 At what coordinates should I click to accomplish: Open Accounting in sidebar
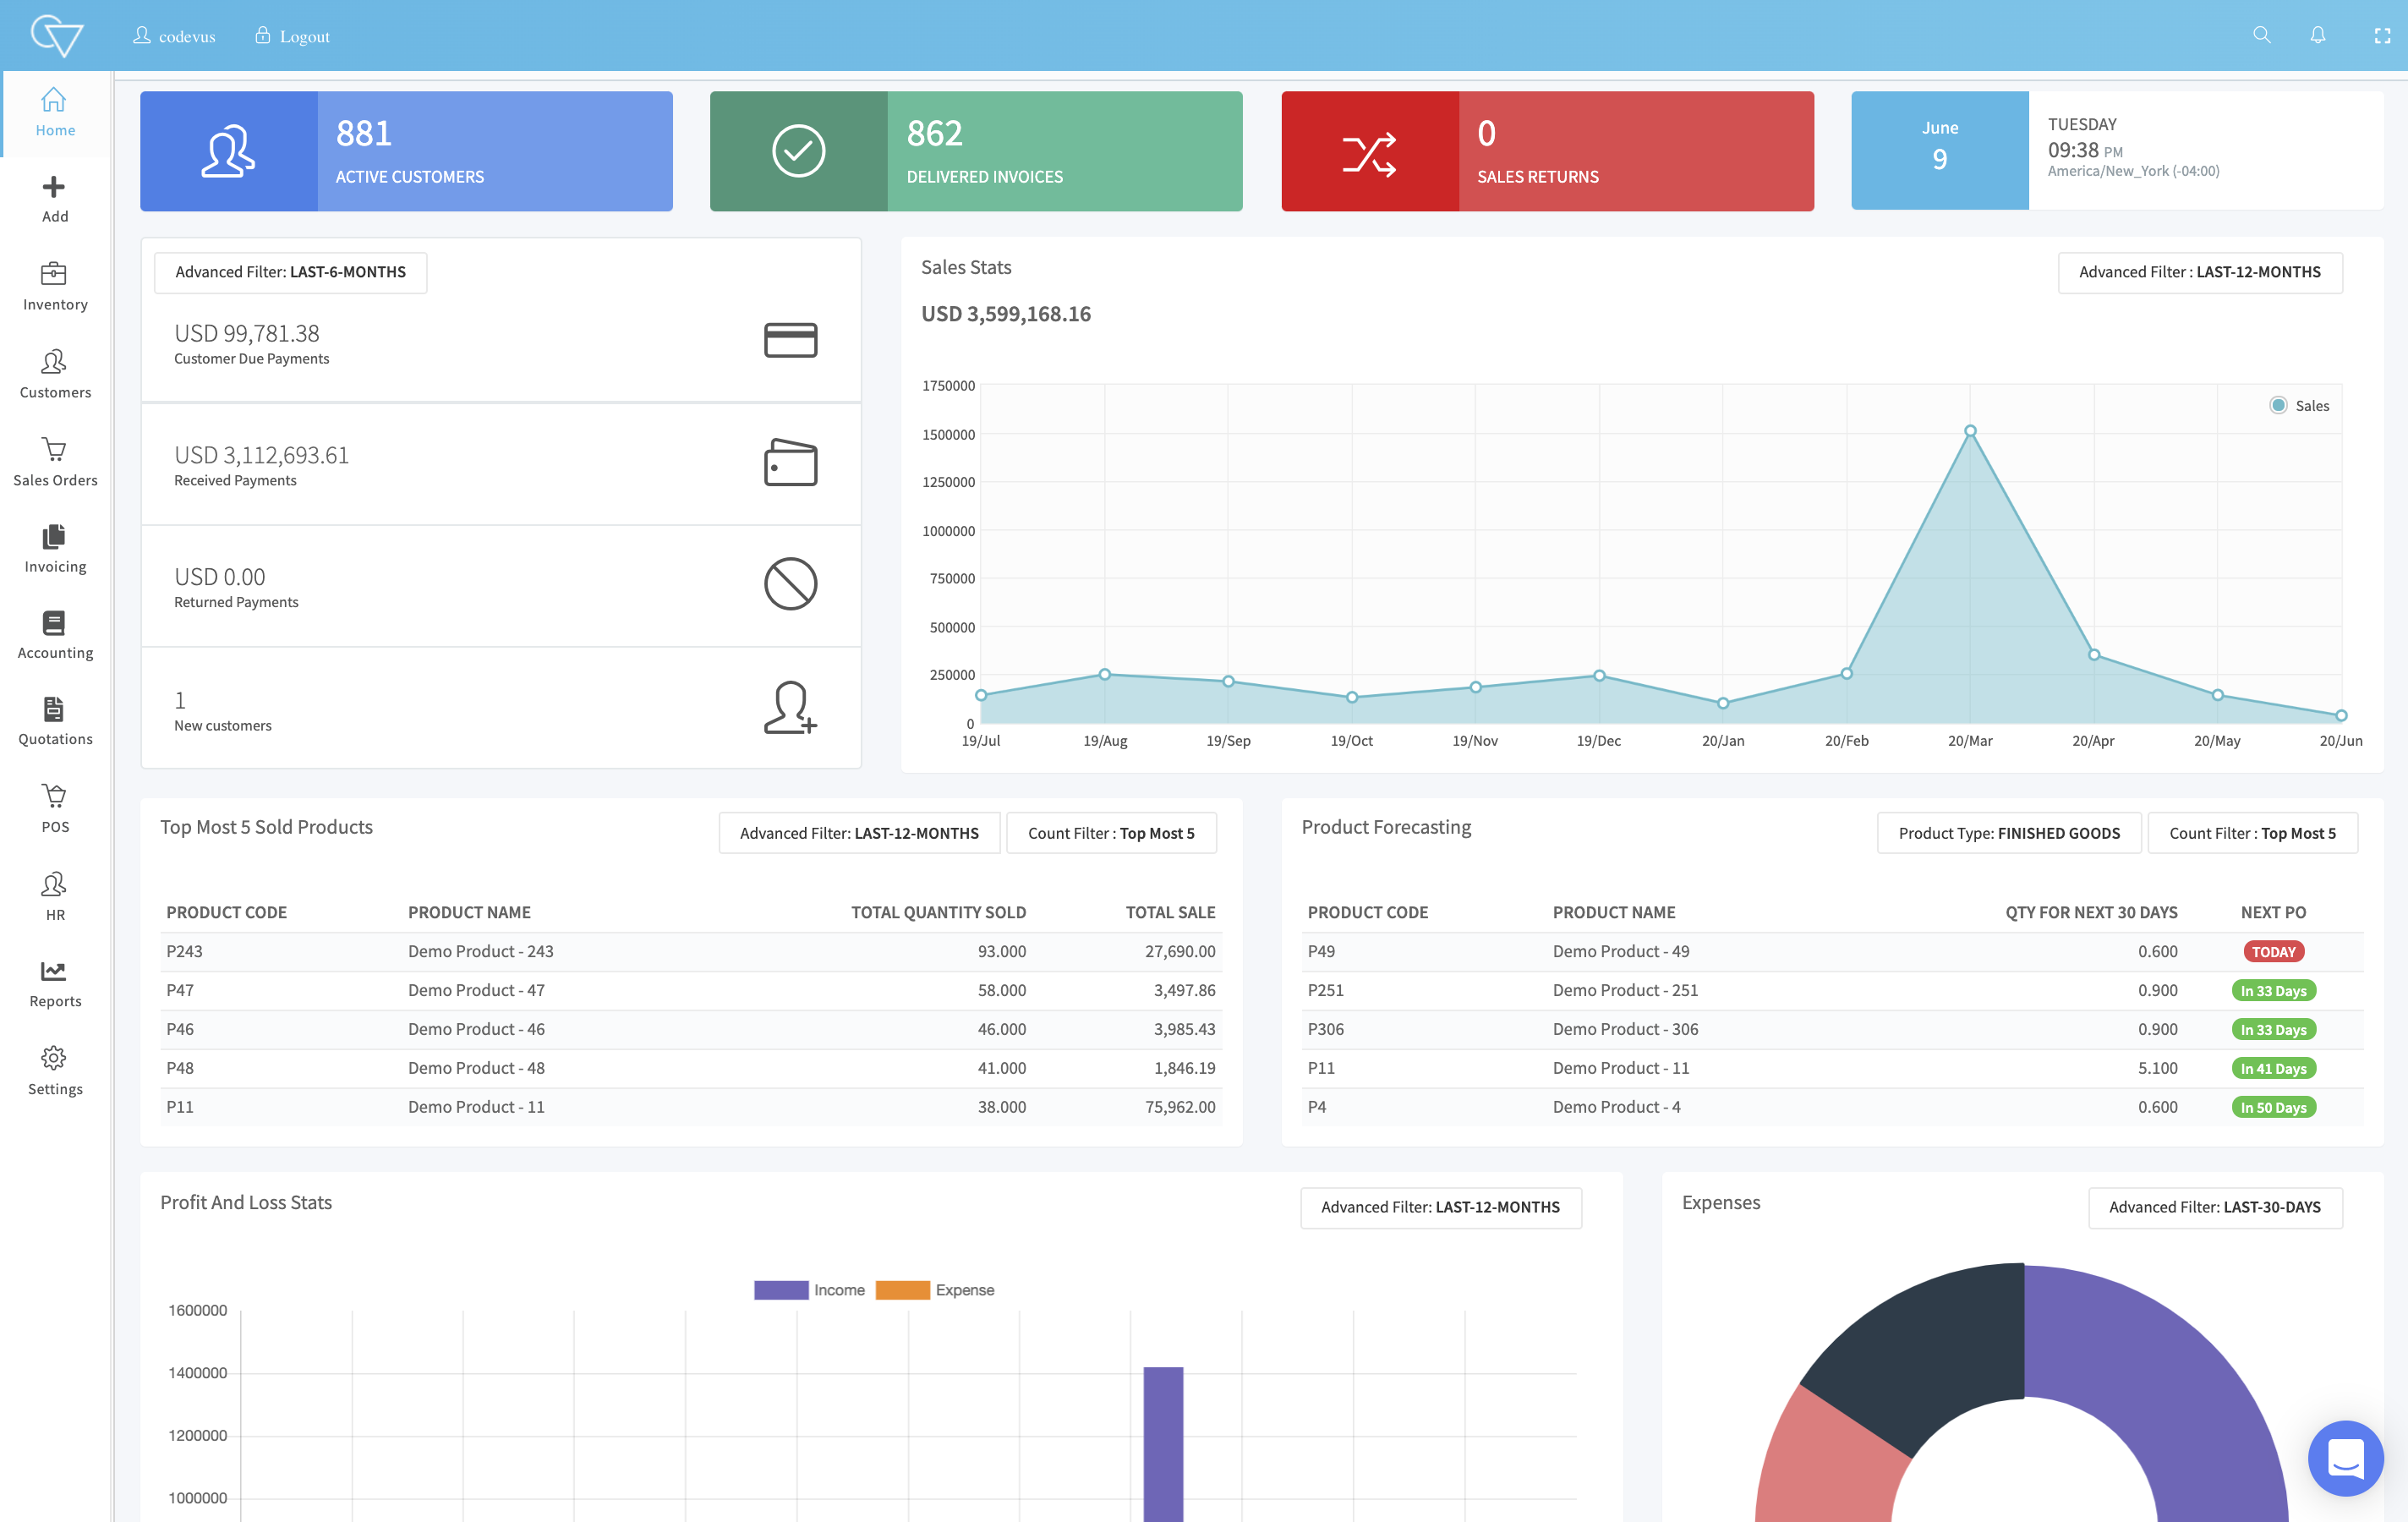[x=55, y=636]
